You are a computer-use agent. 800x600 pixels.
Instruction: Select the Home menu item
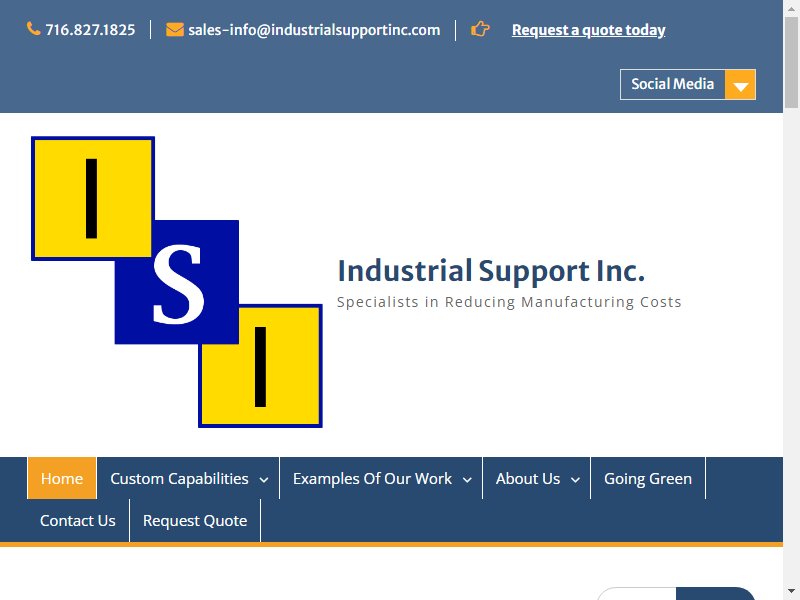click(62, 479)
